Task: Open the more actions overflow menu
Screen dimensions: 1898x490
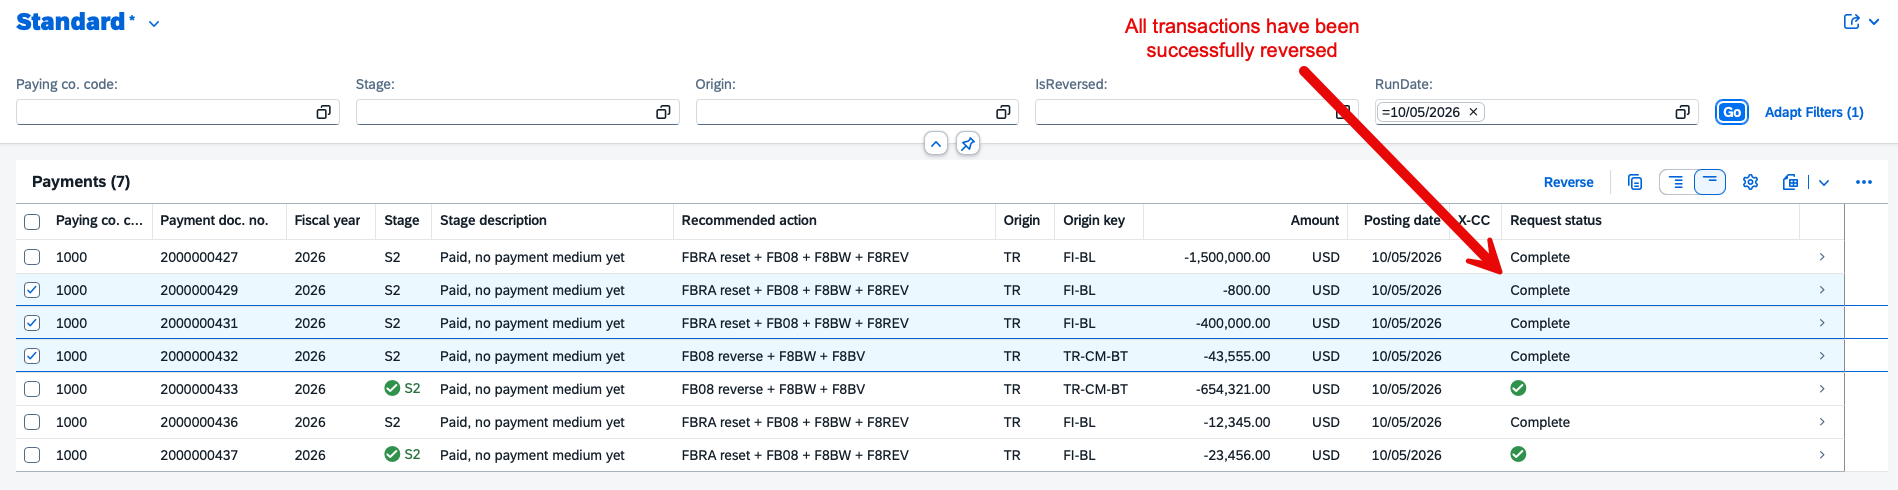Action: pos(1864,182)
